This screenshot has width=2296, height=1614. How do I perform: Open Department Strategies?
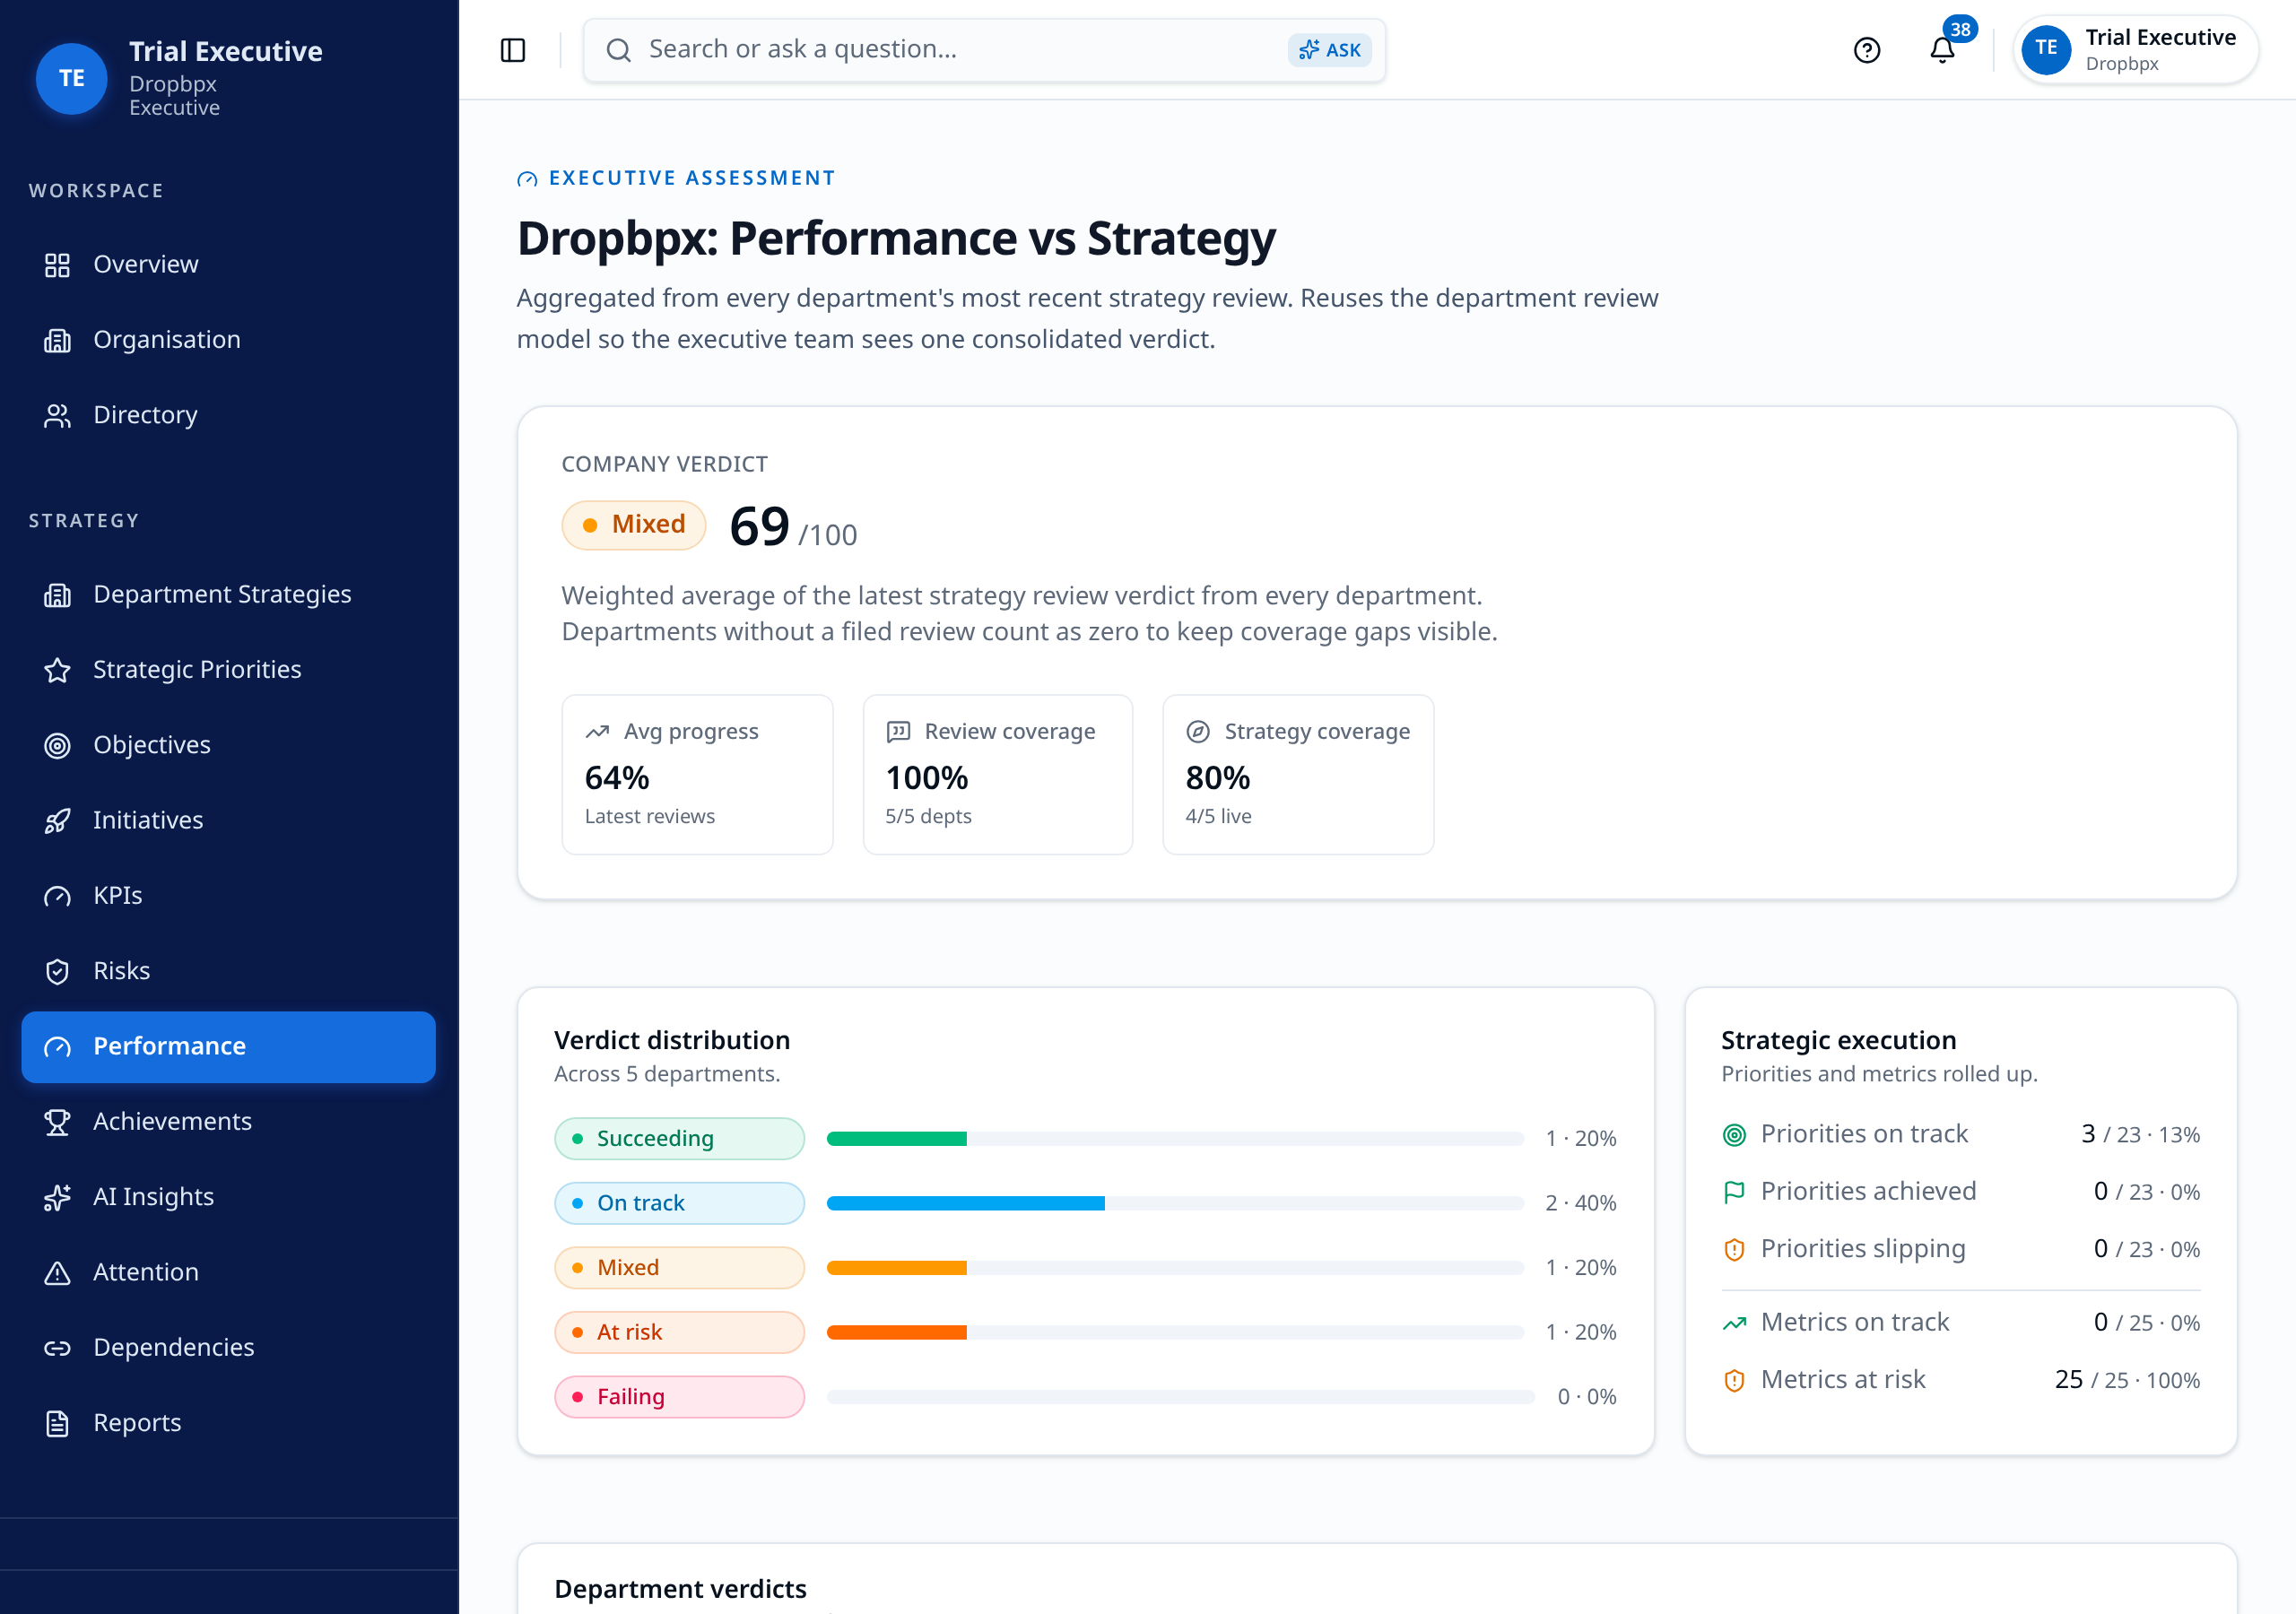coord(228,594)
